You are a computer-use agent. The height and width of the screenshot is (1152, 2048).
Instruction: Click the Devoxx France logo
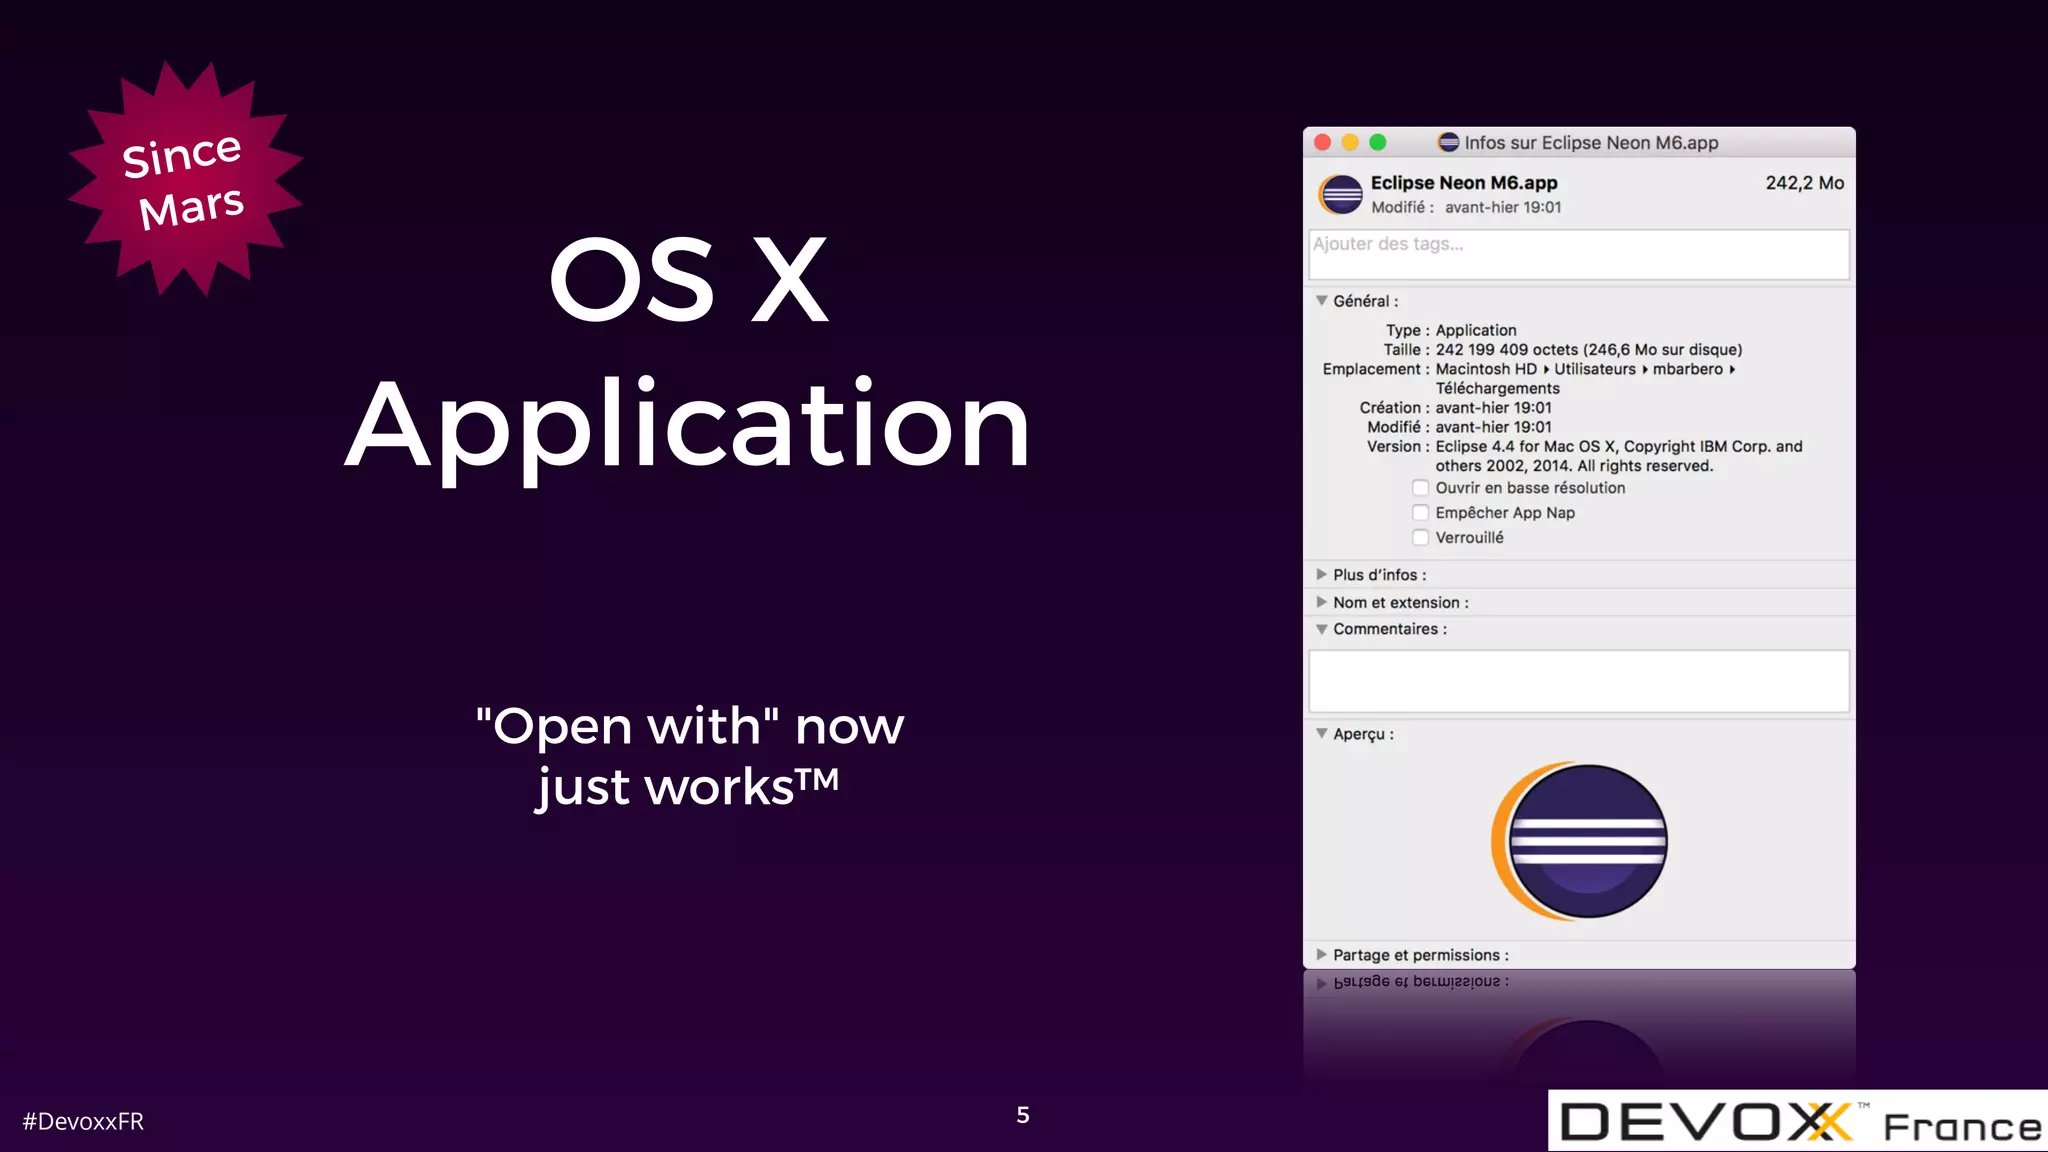[1798, 1121]
